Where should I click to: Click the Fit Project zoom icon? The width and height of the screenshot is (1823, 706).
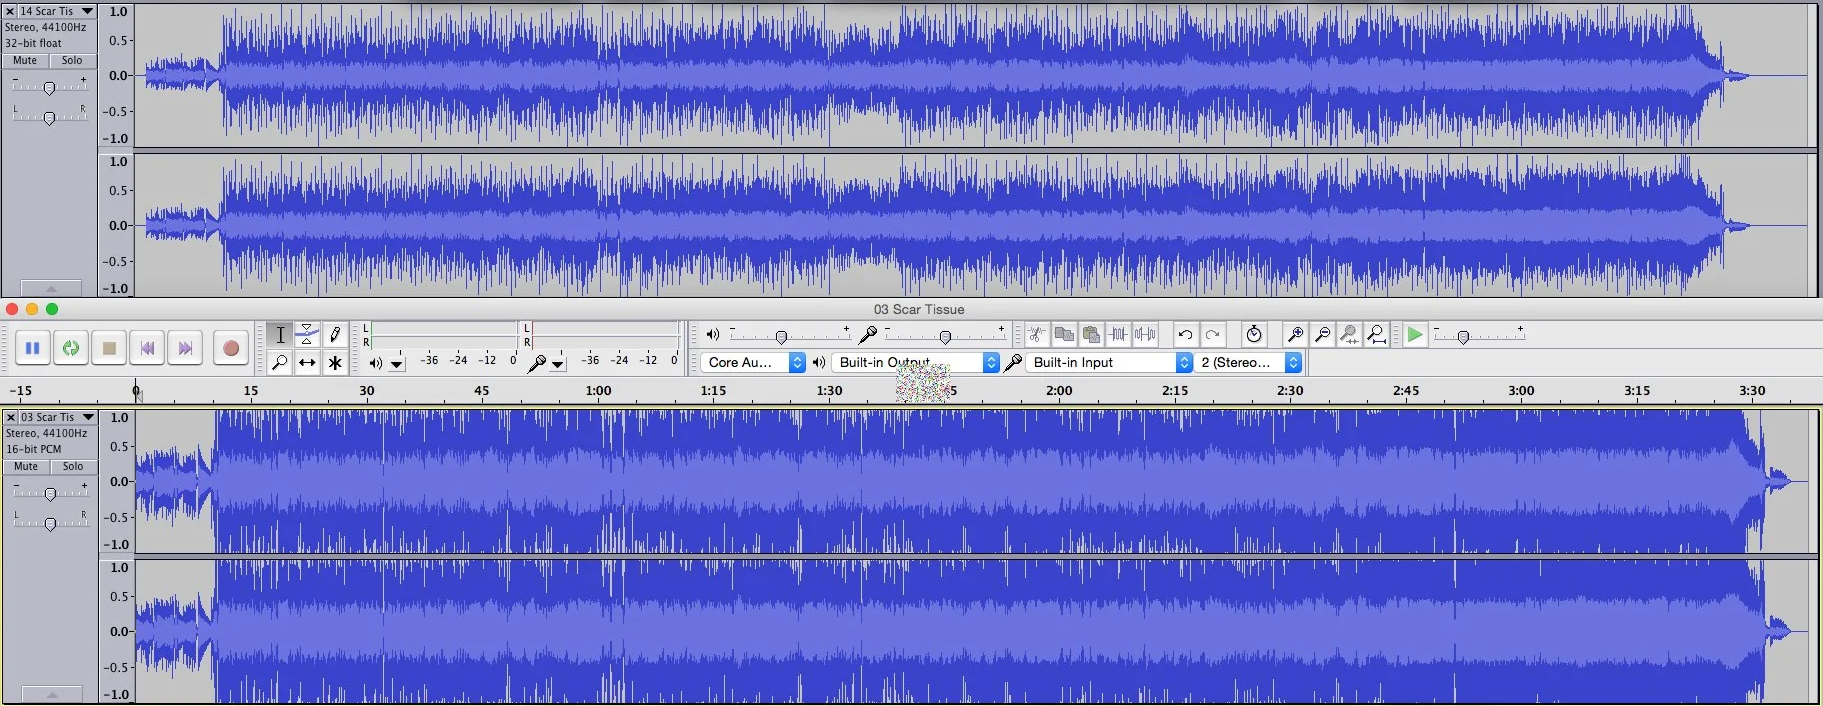coord(1377,335)
